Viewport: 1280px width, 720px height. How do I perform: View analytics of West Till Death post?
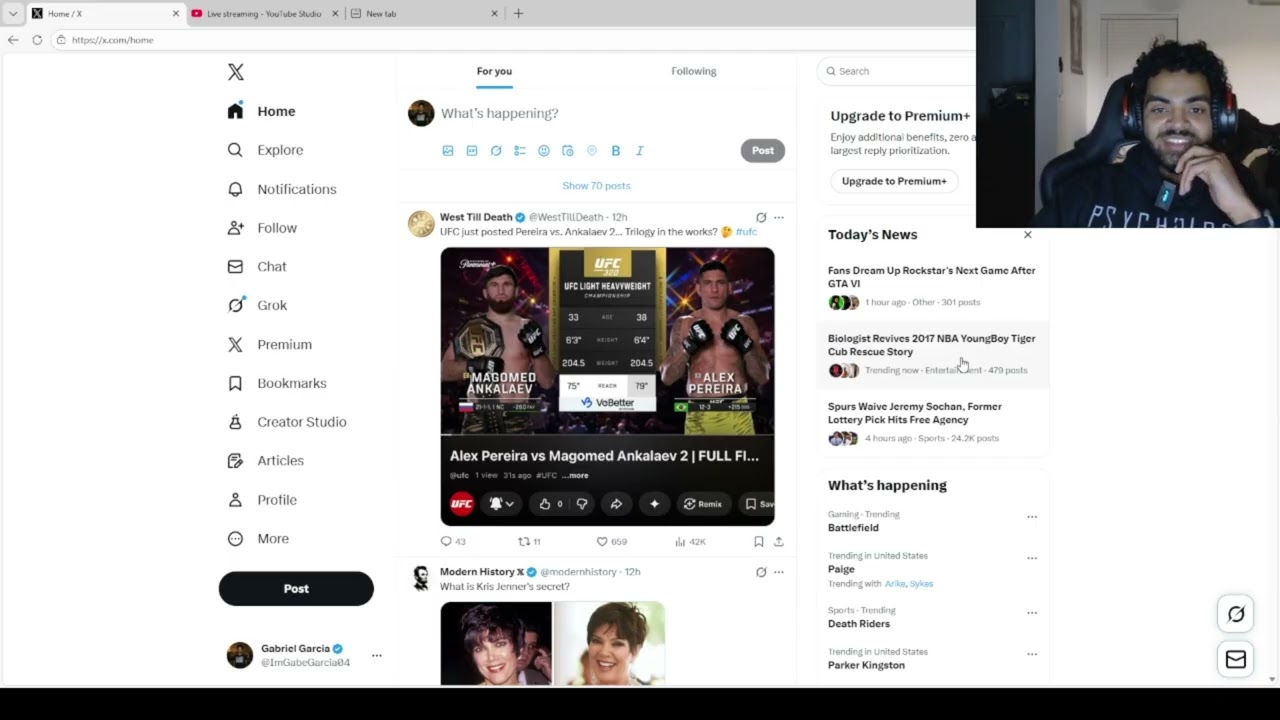[x=690, y=541]
